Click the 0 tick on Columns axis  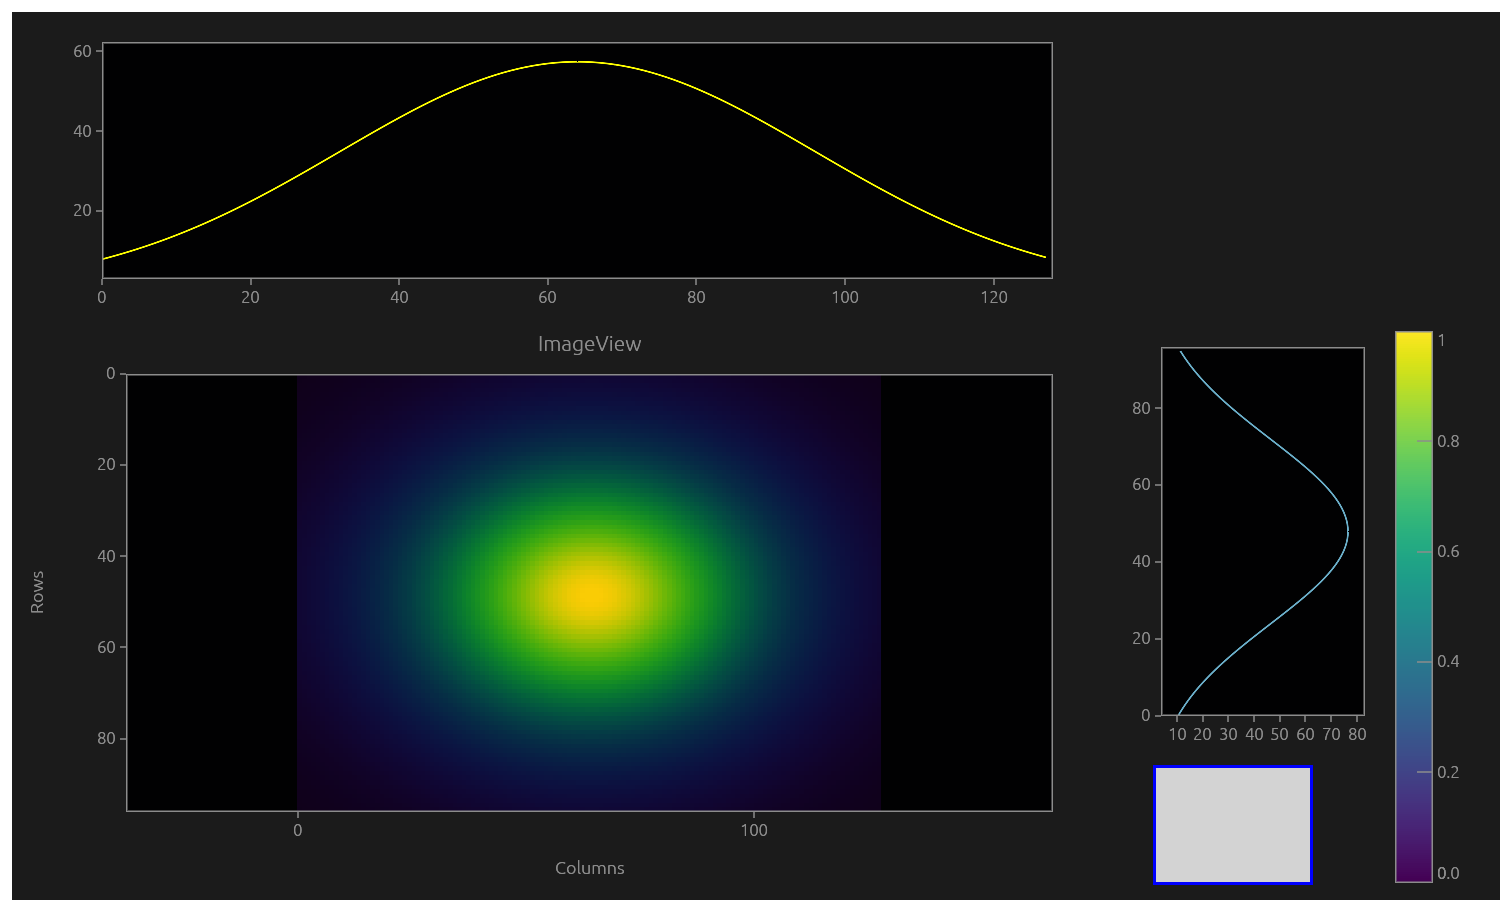(x=297, y=830)
